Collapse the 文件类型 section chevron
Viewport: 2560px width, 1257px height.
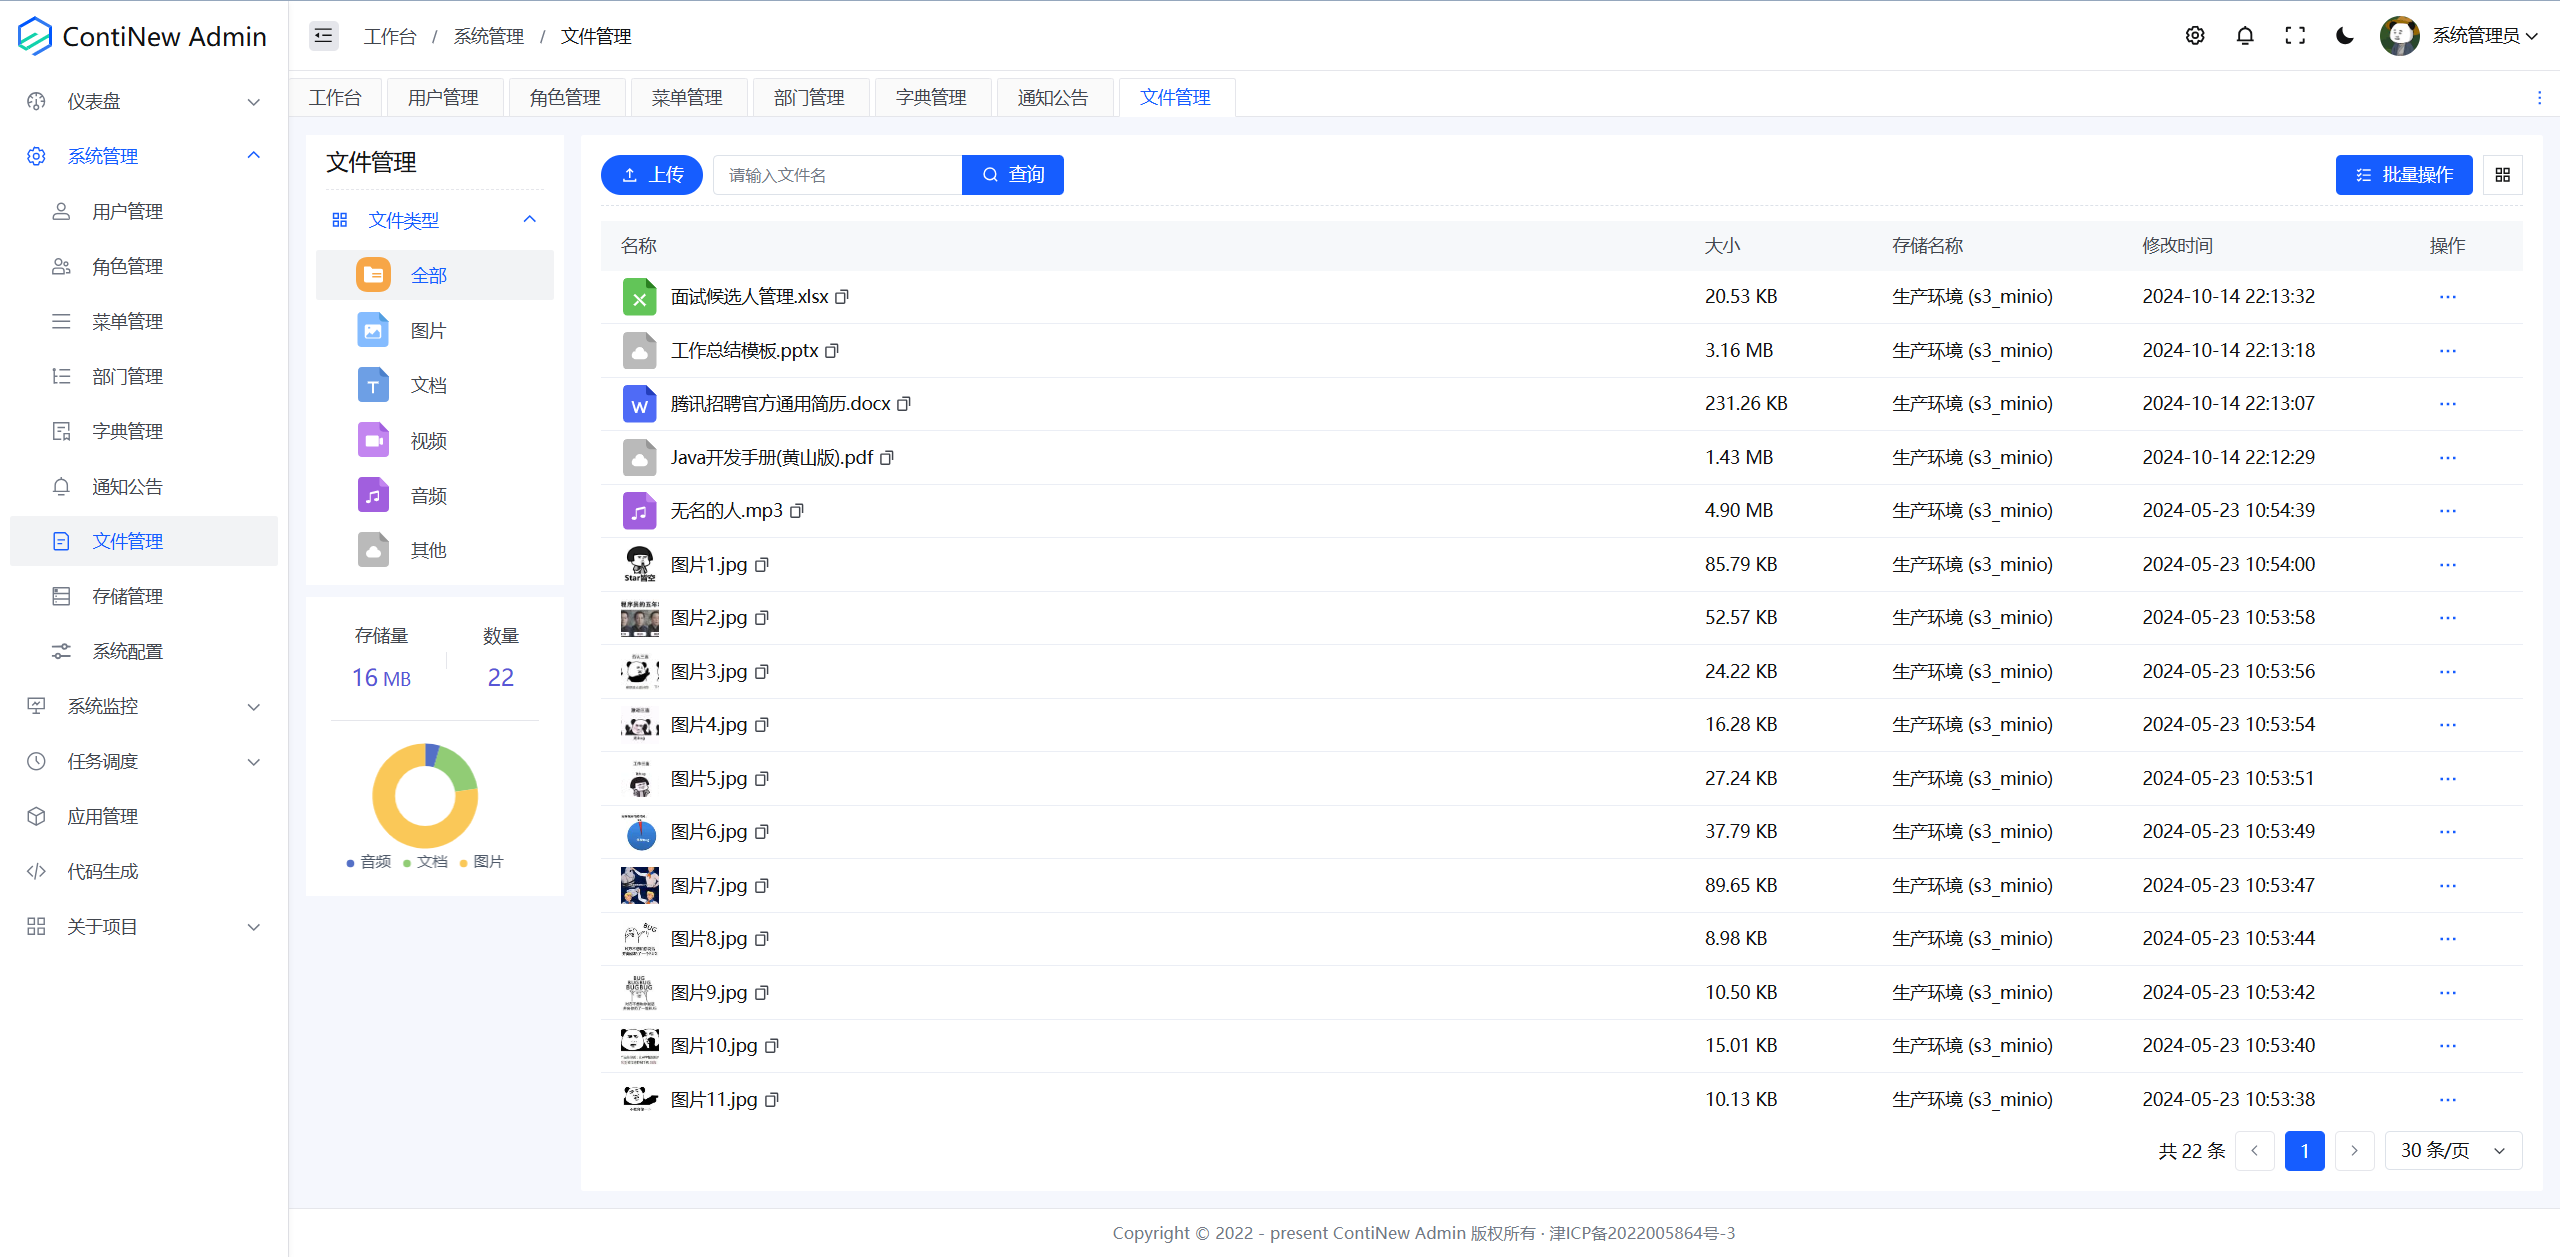point(530,220)
